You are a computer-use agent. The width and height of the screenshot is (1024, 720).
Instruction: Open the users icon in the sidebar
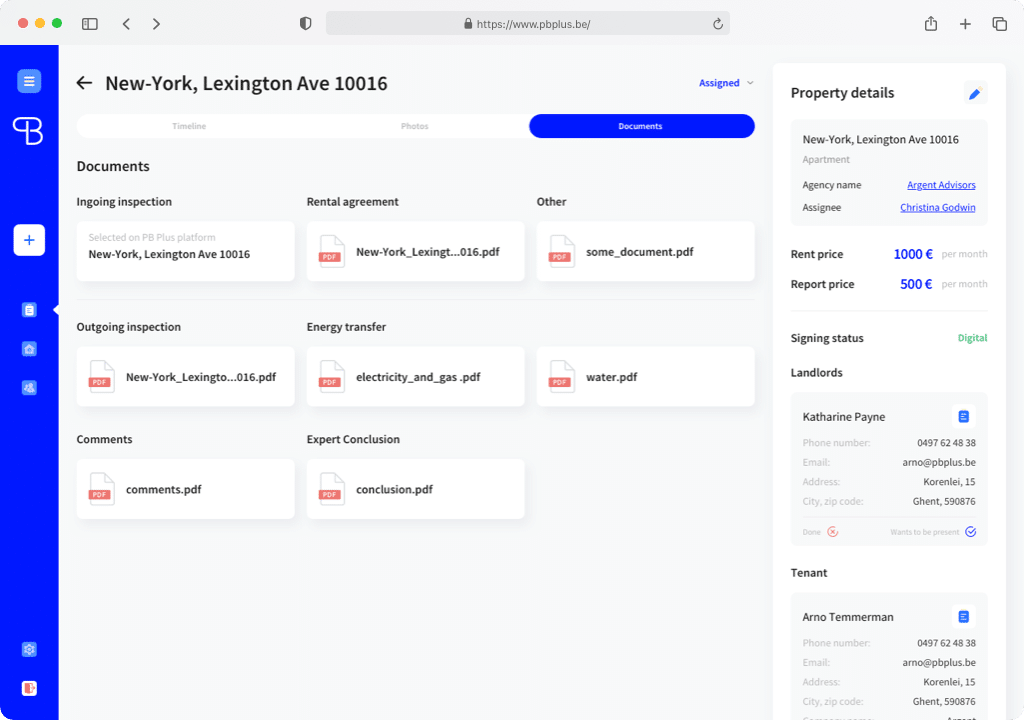(29, 387)
